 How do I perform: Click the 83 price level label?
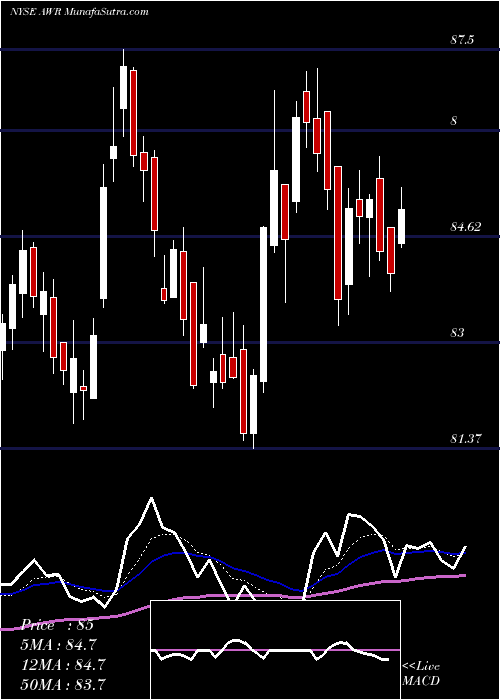458,333
